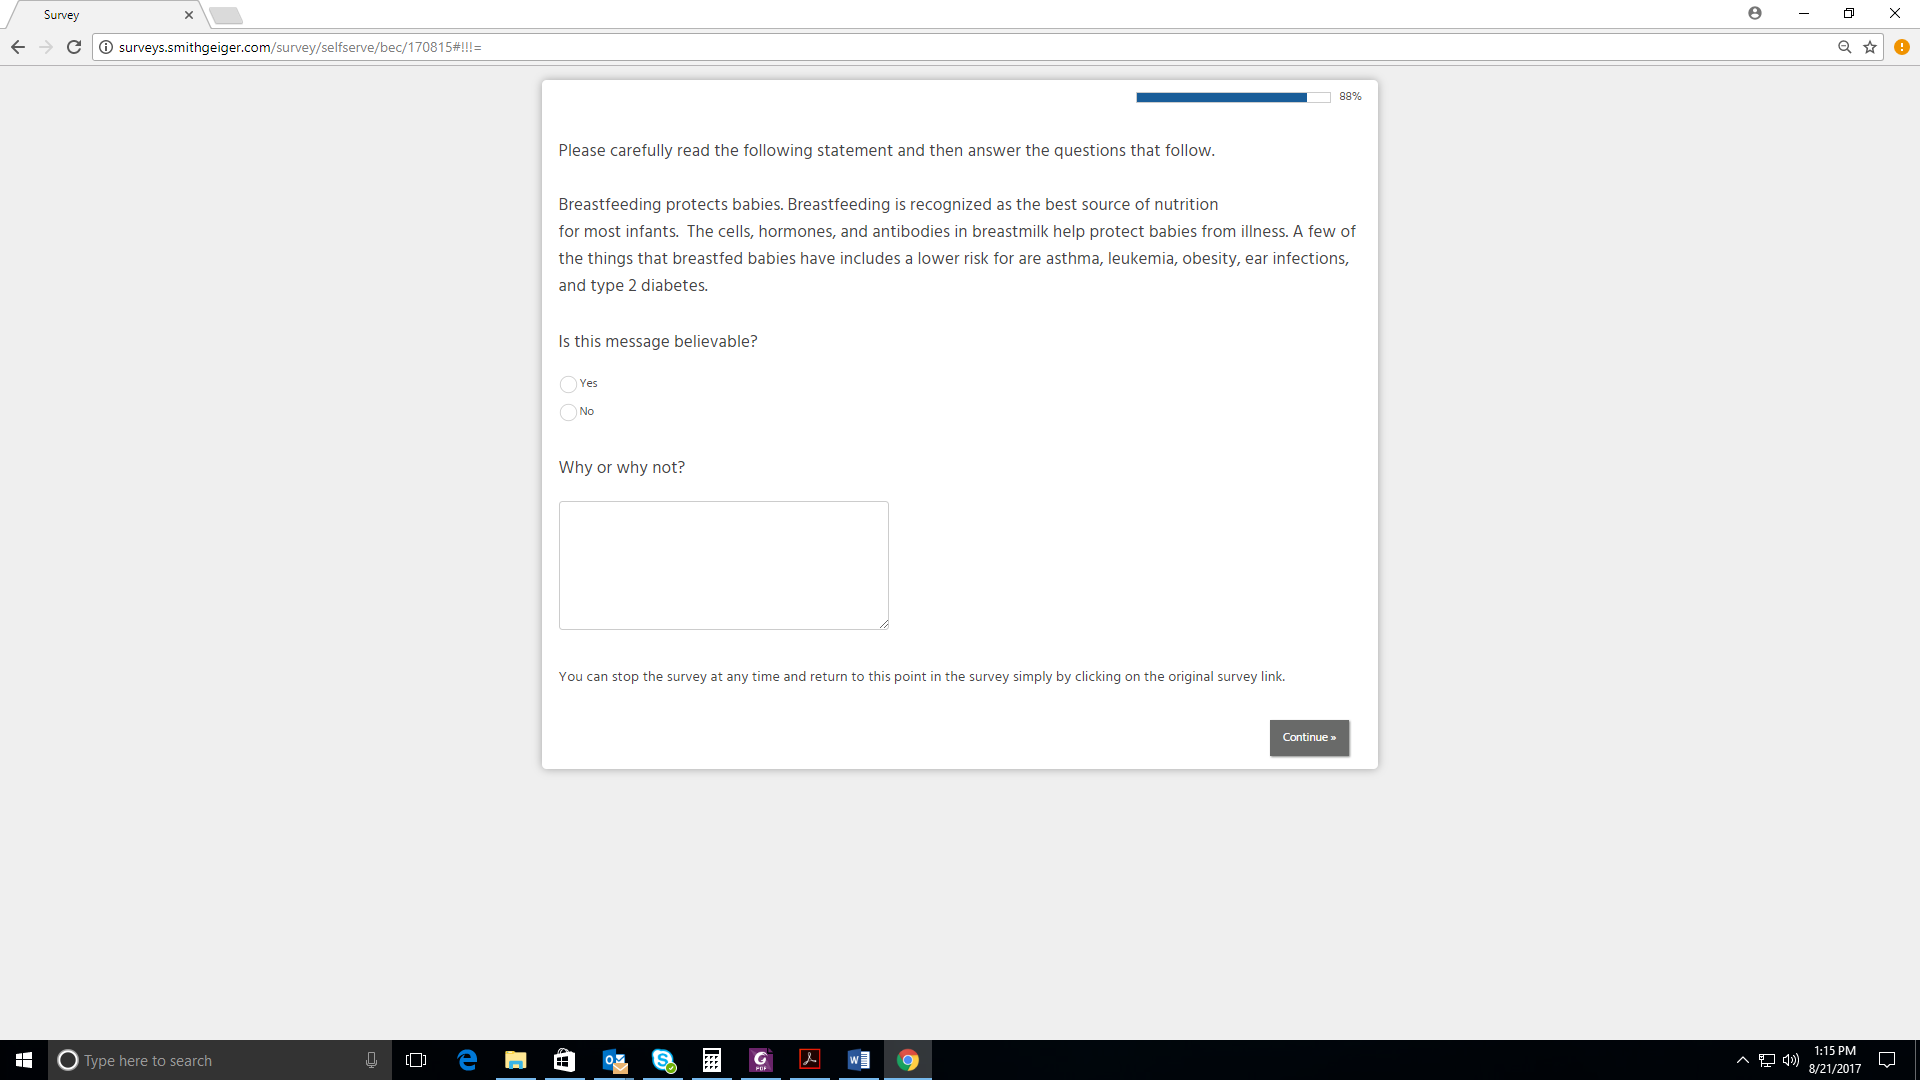Select the Survey browser tab
Viewport: 1920px width, 1080px height.
100,15
